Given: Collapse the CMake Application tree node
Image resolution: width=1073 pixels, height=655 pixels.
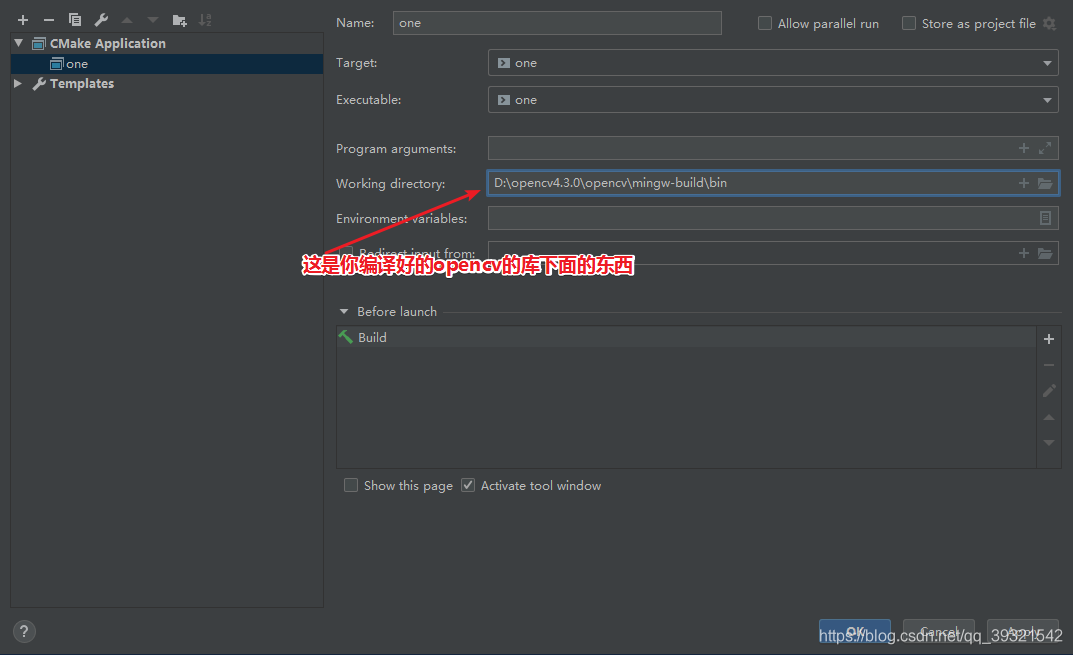Looking at the screenshot, I should tap(18, 43).
